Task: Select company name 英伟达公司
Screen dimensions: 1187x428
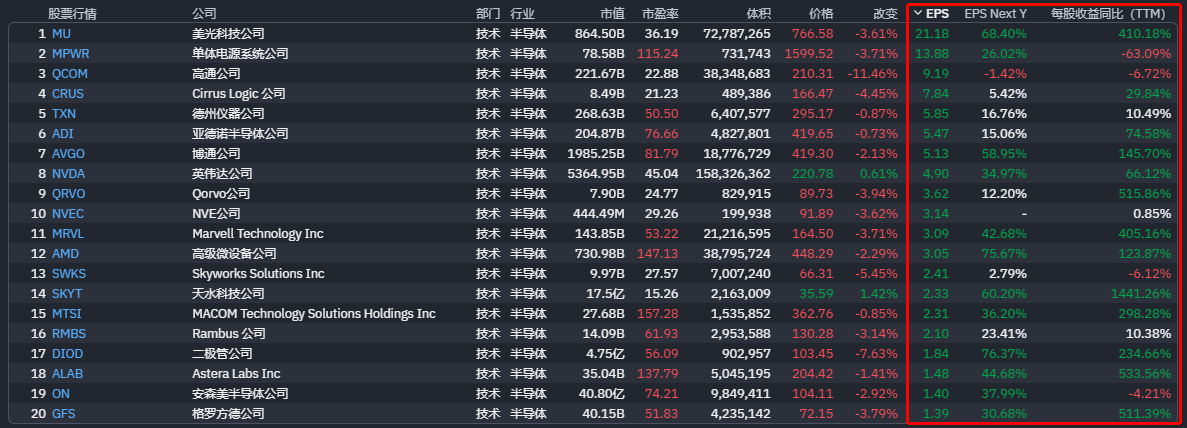Action: coord(223,173)
